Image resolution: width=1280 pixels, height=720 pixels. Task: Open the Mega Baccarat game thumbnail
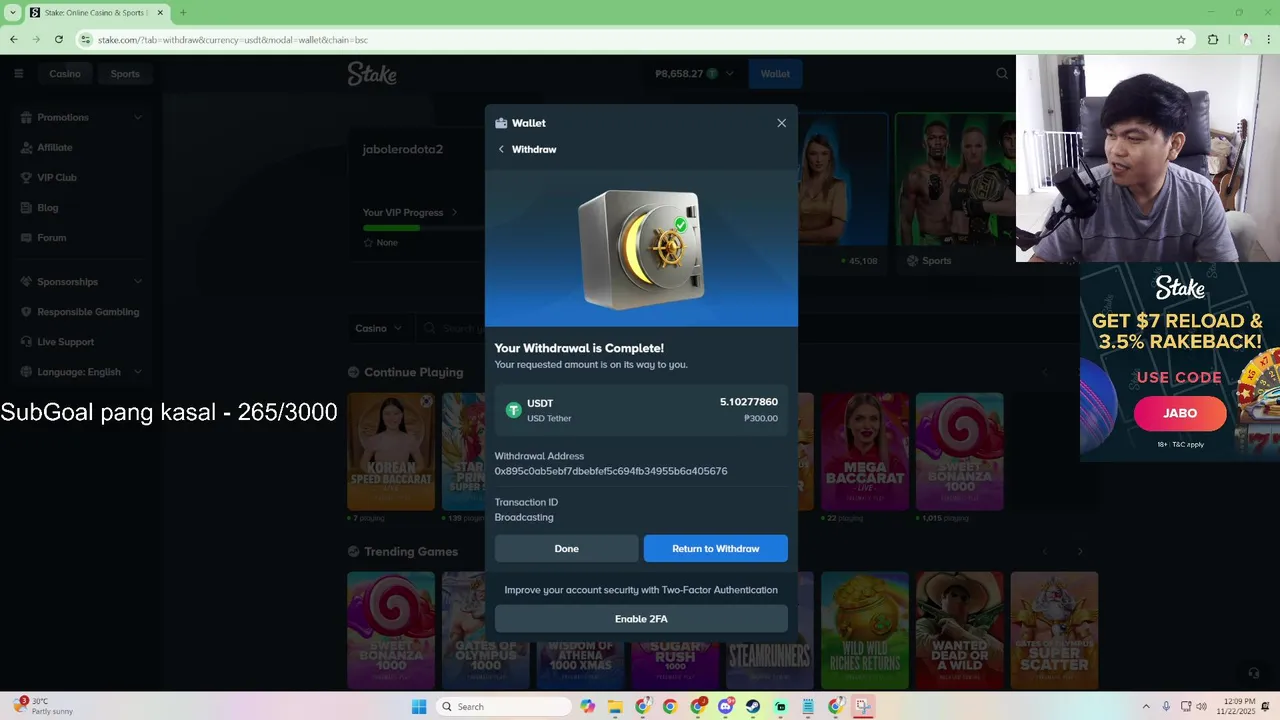coord(865,451)
